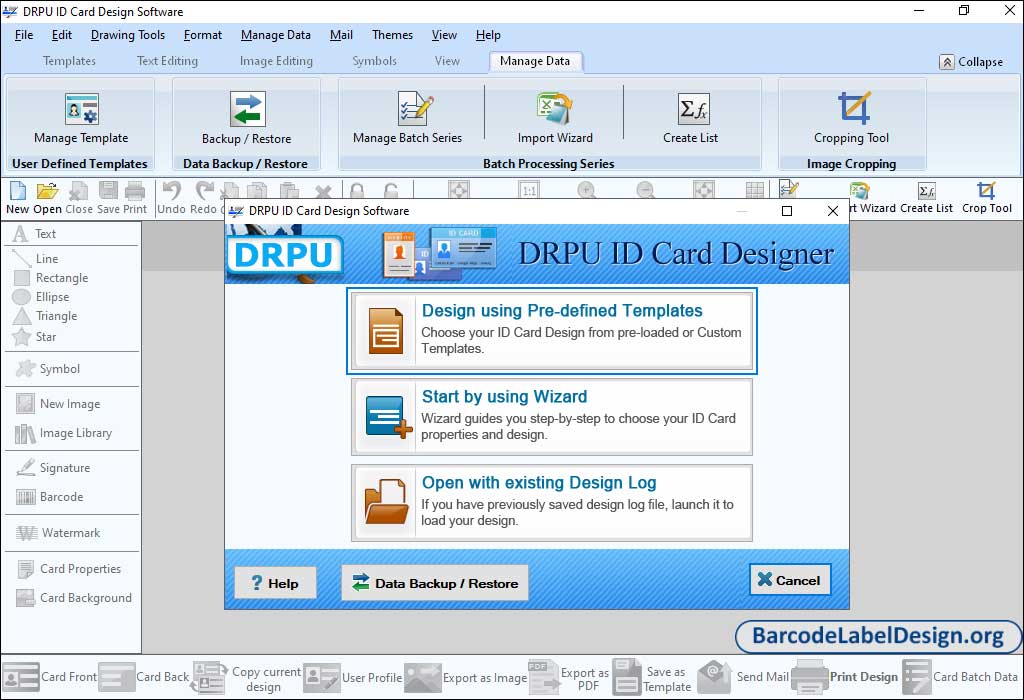Maximize the startup dialog window
This screenshot has height=700, width=1024.
pos(787,211)
